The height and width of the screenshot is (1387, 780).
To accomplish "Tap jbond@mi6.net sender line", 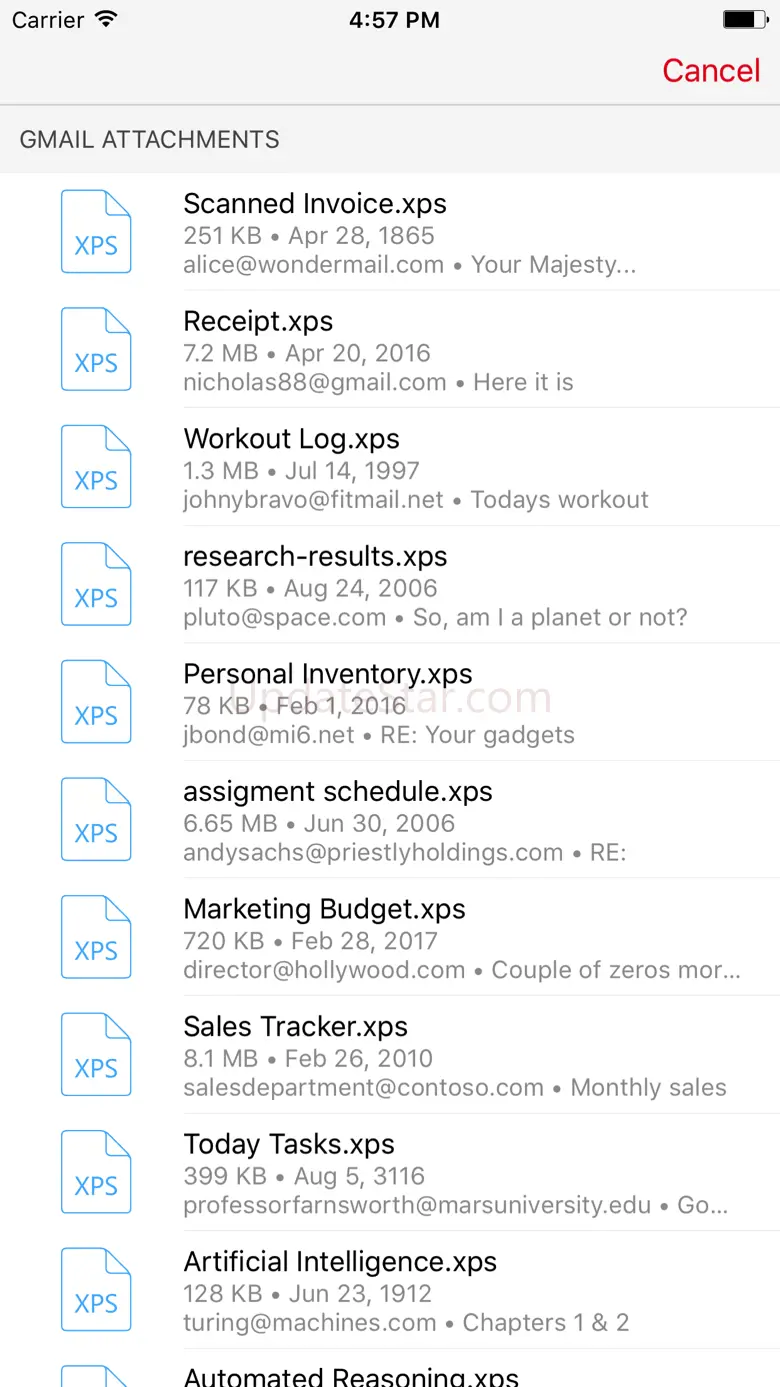I will [379, 735].
